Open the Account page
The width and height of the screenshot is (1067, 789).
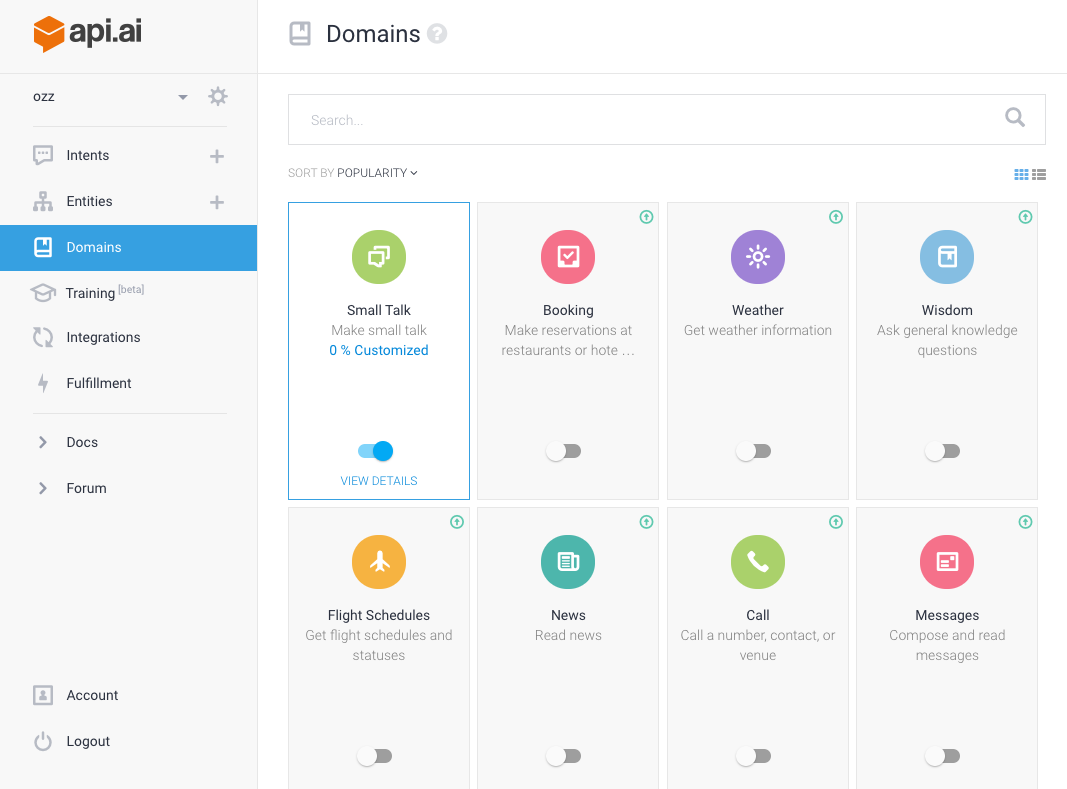[x=92, y=695]
